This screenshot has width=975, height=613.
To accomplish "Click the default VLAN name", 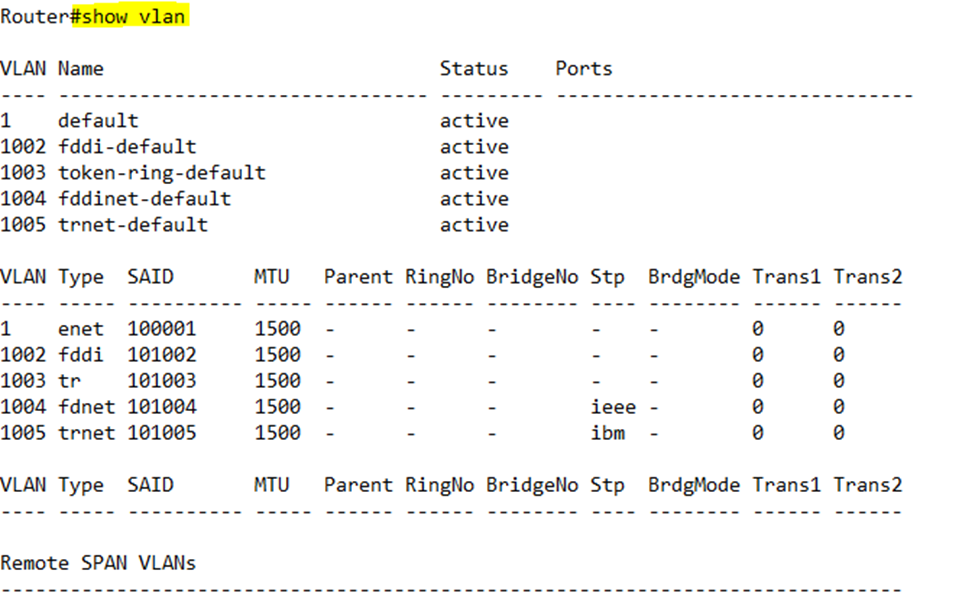I will point(98,121).
